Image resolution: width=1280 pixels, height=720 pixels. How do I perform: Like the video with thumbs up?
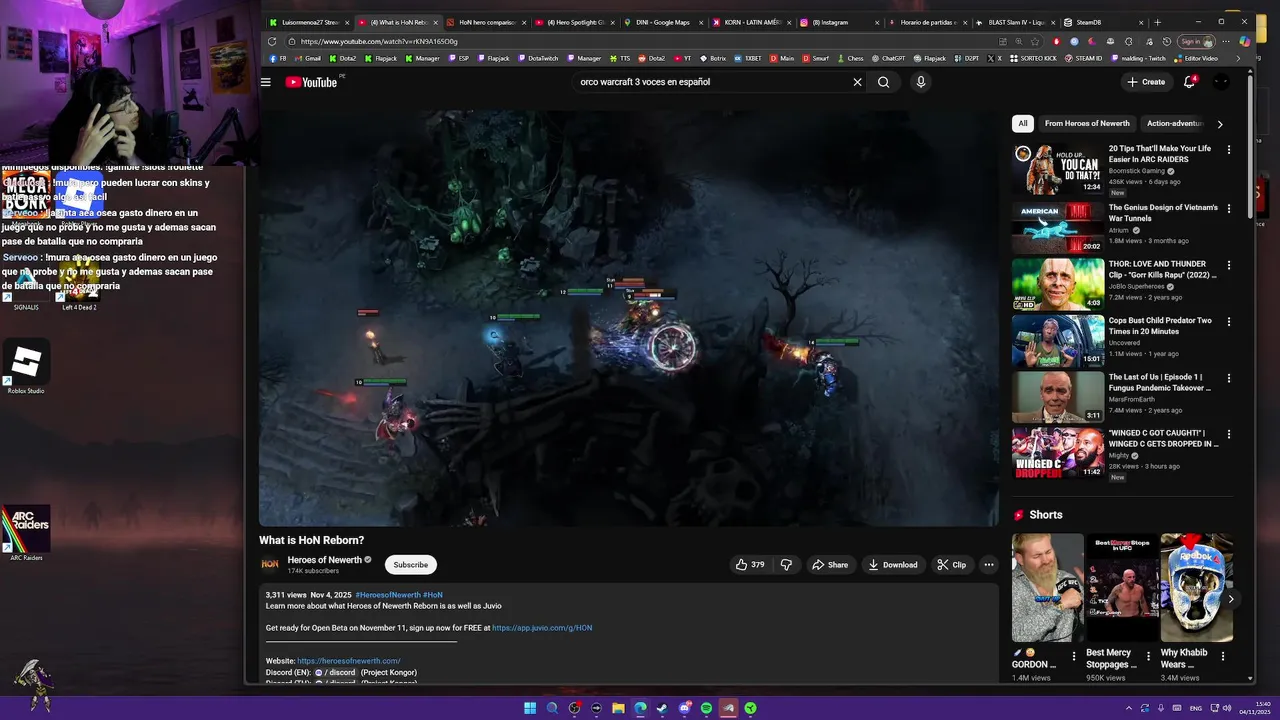pos(750,565)
